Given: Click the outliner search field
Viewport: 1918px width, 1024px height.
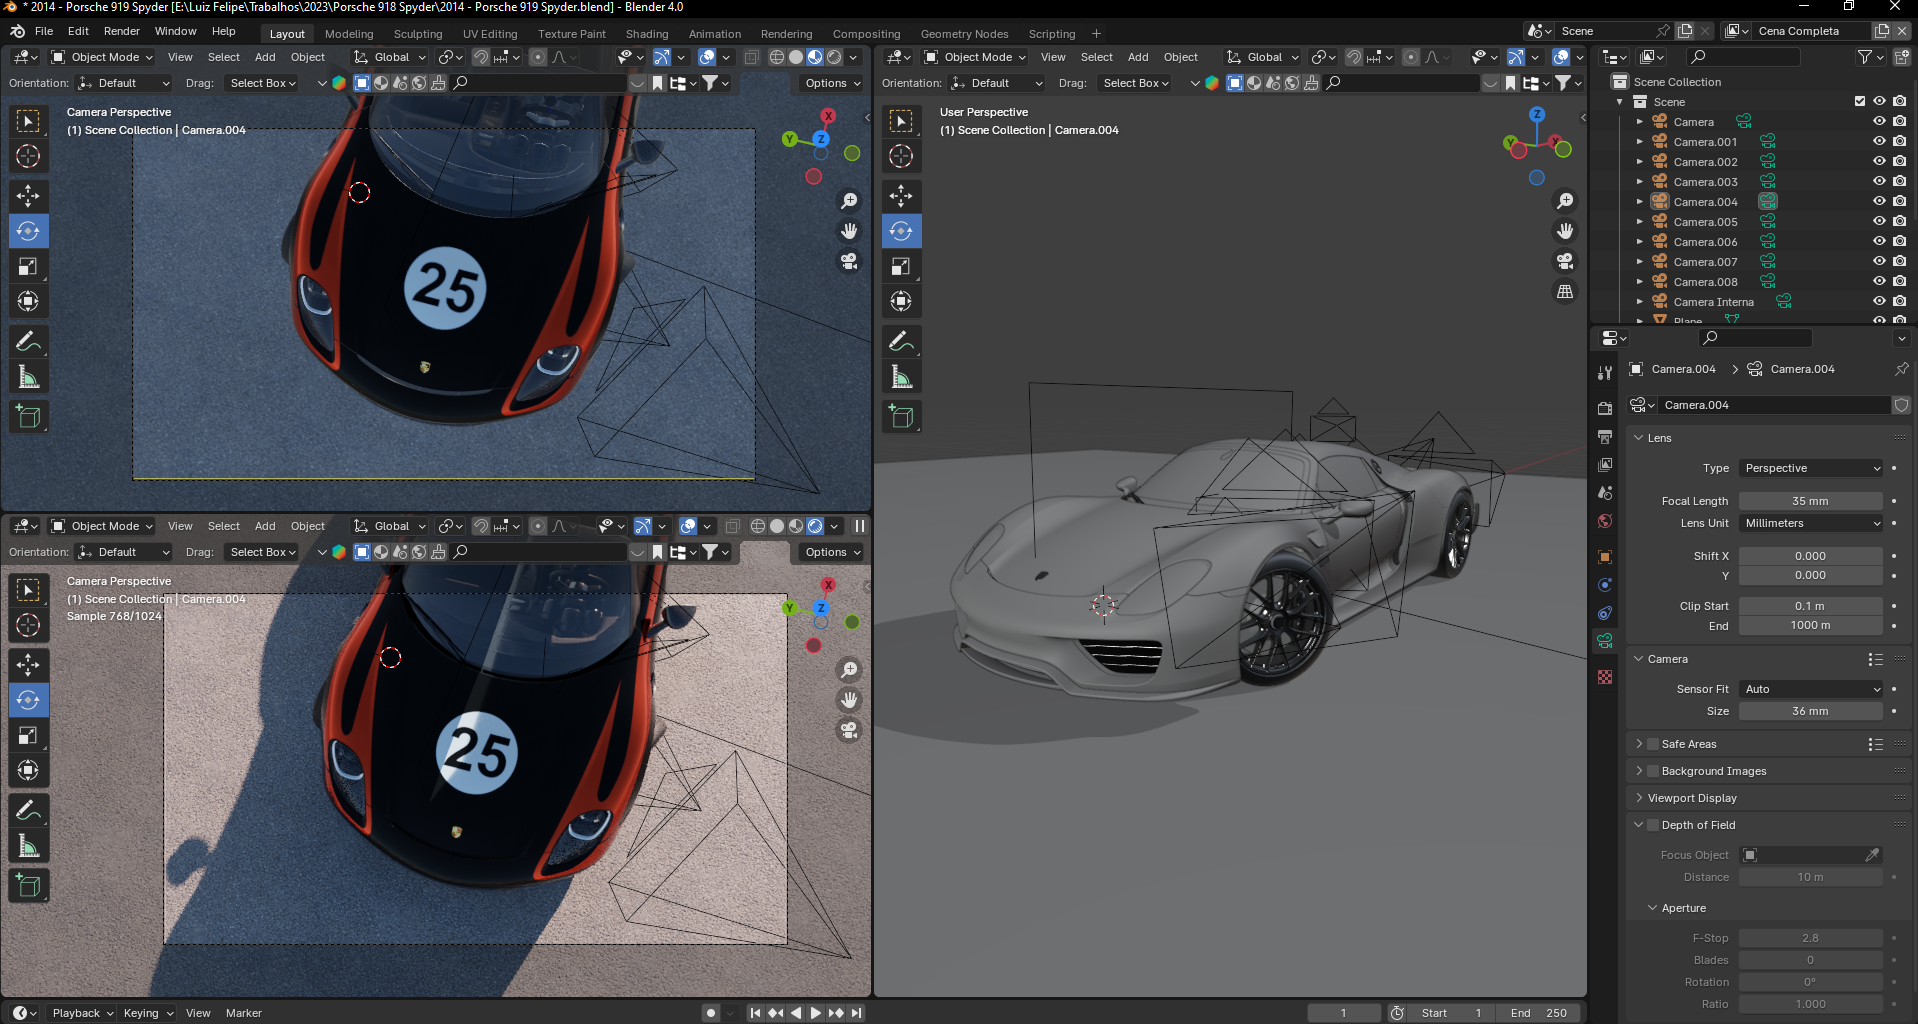Looking at the screenshot, I should [1743, 57].
